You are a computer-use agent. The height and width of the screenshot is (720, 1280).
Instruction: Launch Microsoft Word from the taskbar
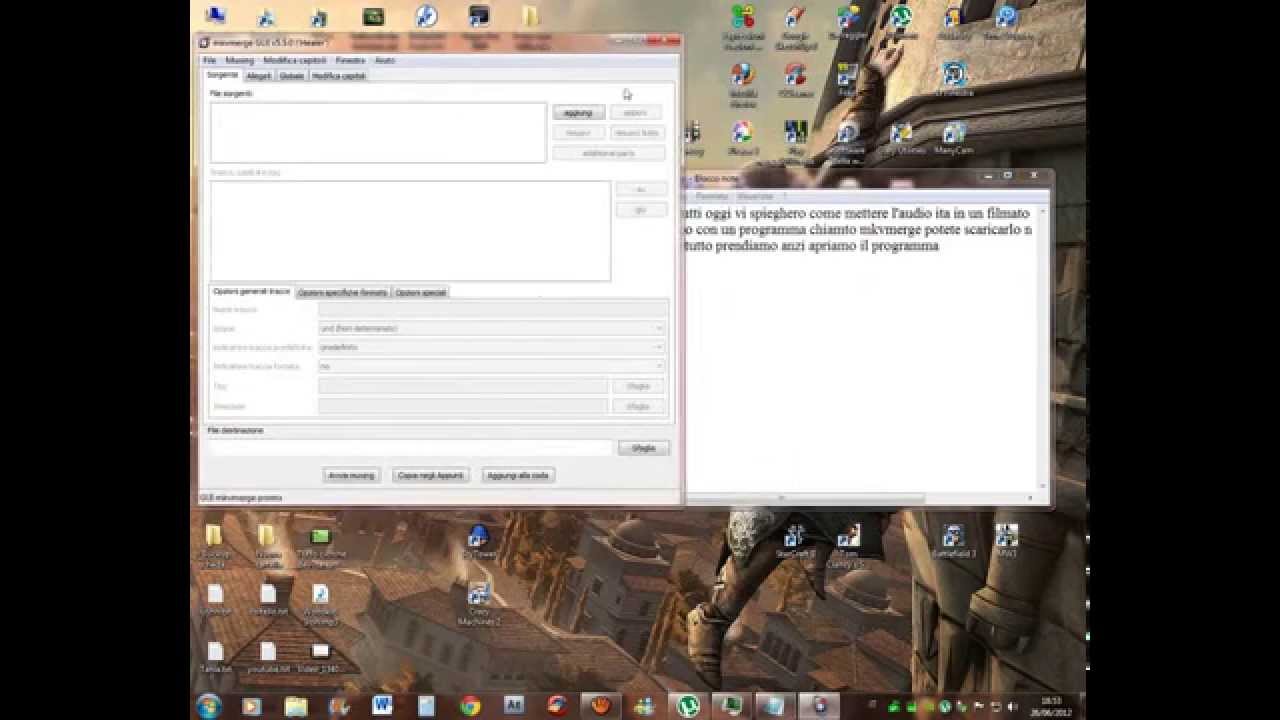point(382,706)
